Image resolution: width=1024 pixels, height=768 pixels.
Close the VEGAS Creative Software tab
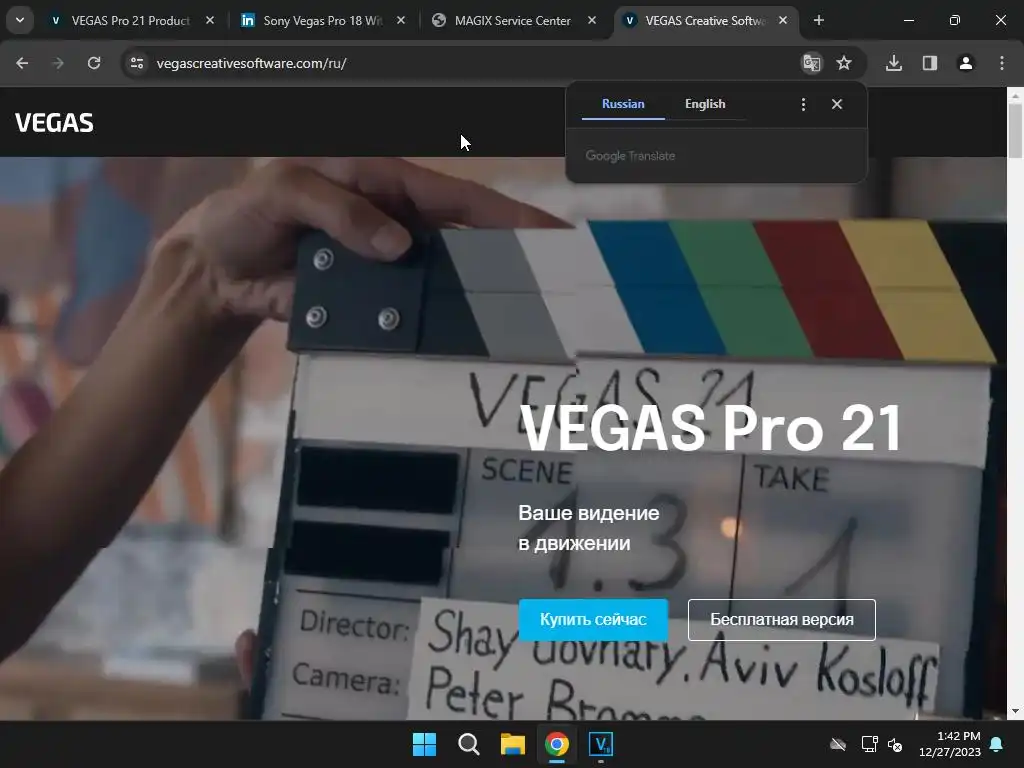pyautogui.click(x=782, y=20)
